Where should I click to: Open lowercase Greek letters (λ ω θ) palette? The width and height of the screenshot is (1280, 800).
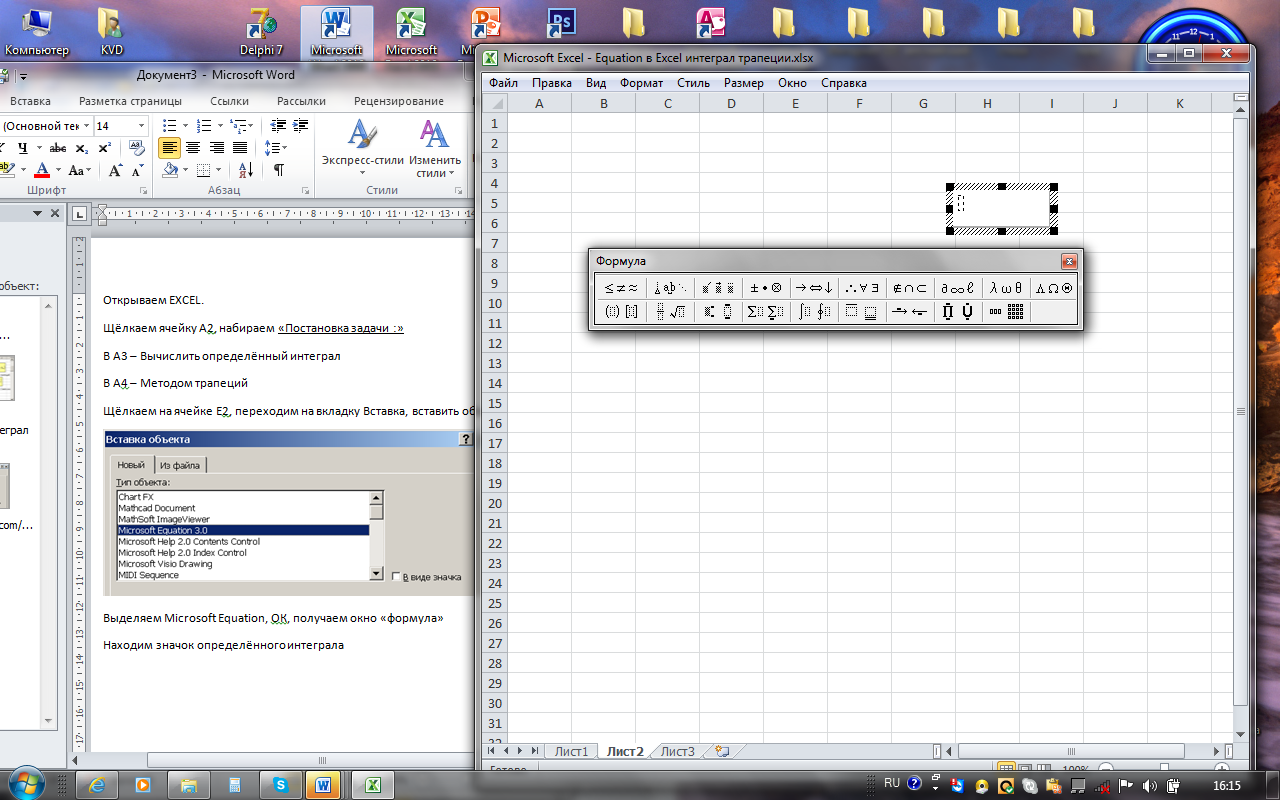click(x=1006, y=288)
